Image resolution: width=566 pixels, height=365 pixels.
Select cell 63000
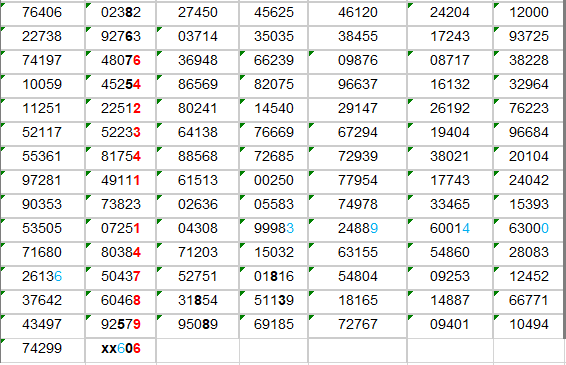(x=528, y=229)
